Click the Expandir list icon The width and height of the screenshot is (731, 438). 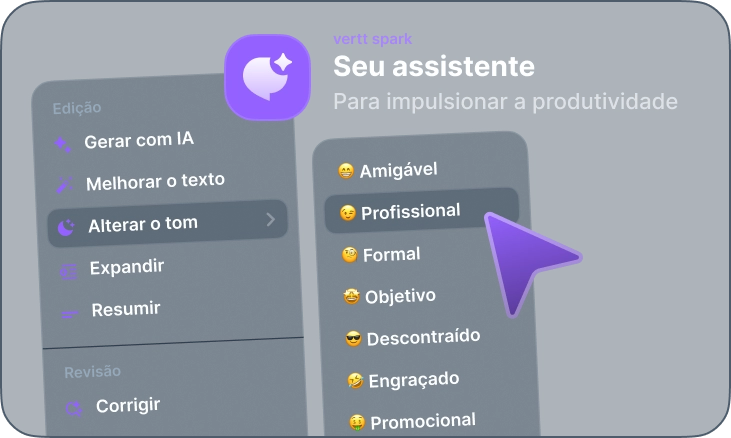pos(69,271)
